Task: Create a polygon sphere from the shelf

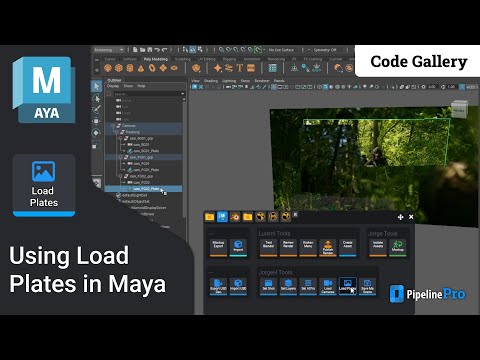Action: click(108, 68)
